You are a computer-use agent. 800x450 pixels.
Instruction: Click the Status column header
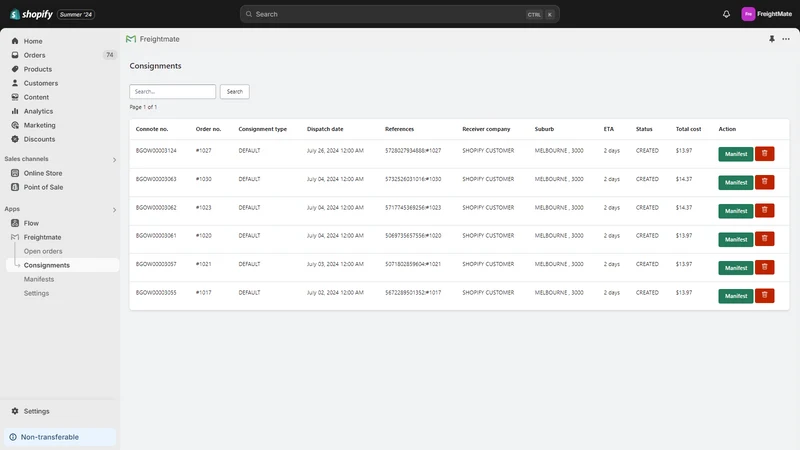644,129
